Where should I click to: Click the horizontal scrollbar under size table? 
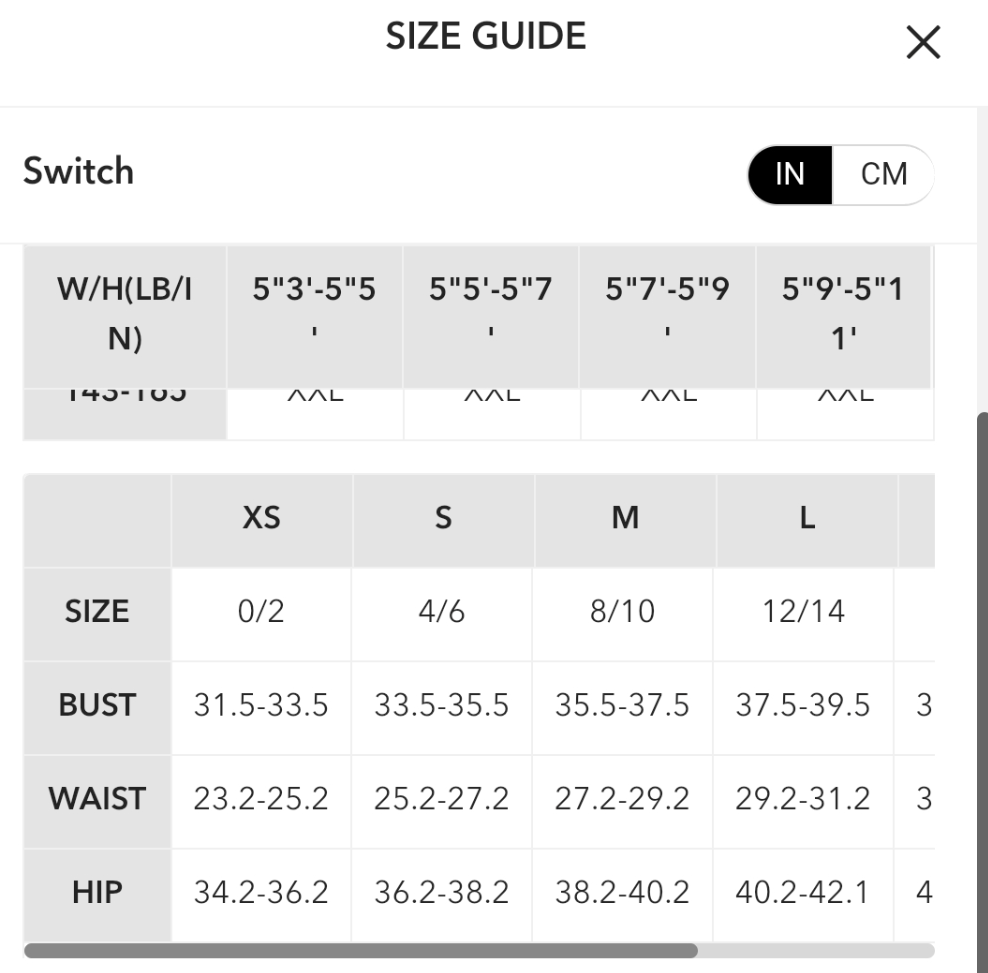pyautogui.click(x=360, y=950)
